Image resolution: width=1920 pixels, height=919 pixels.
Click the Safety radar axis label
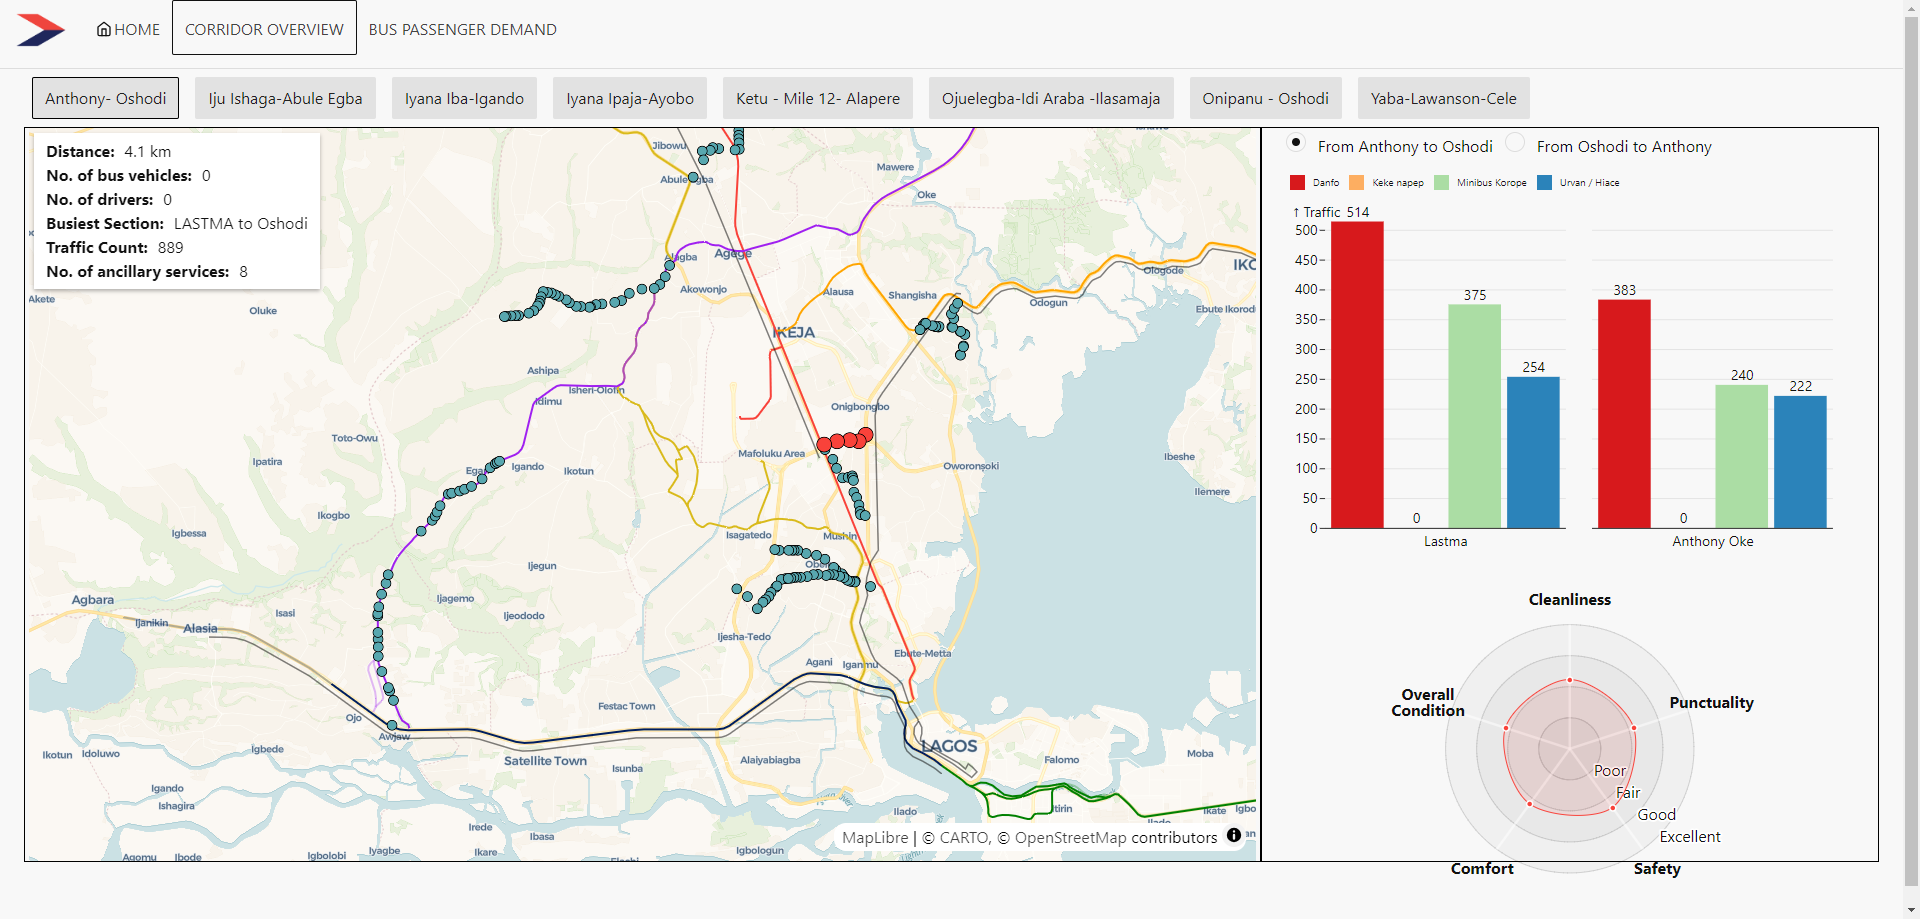click(1657, 869)
